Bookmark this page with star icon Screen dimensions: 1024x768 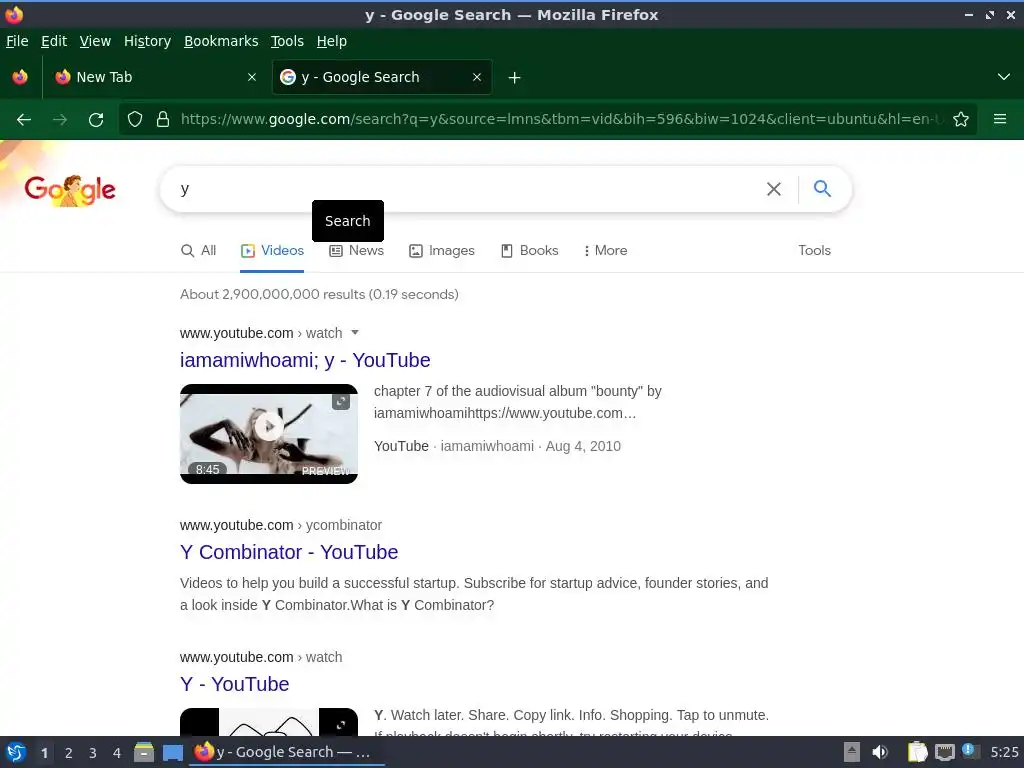(961, 120)
